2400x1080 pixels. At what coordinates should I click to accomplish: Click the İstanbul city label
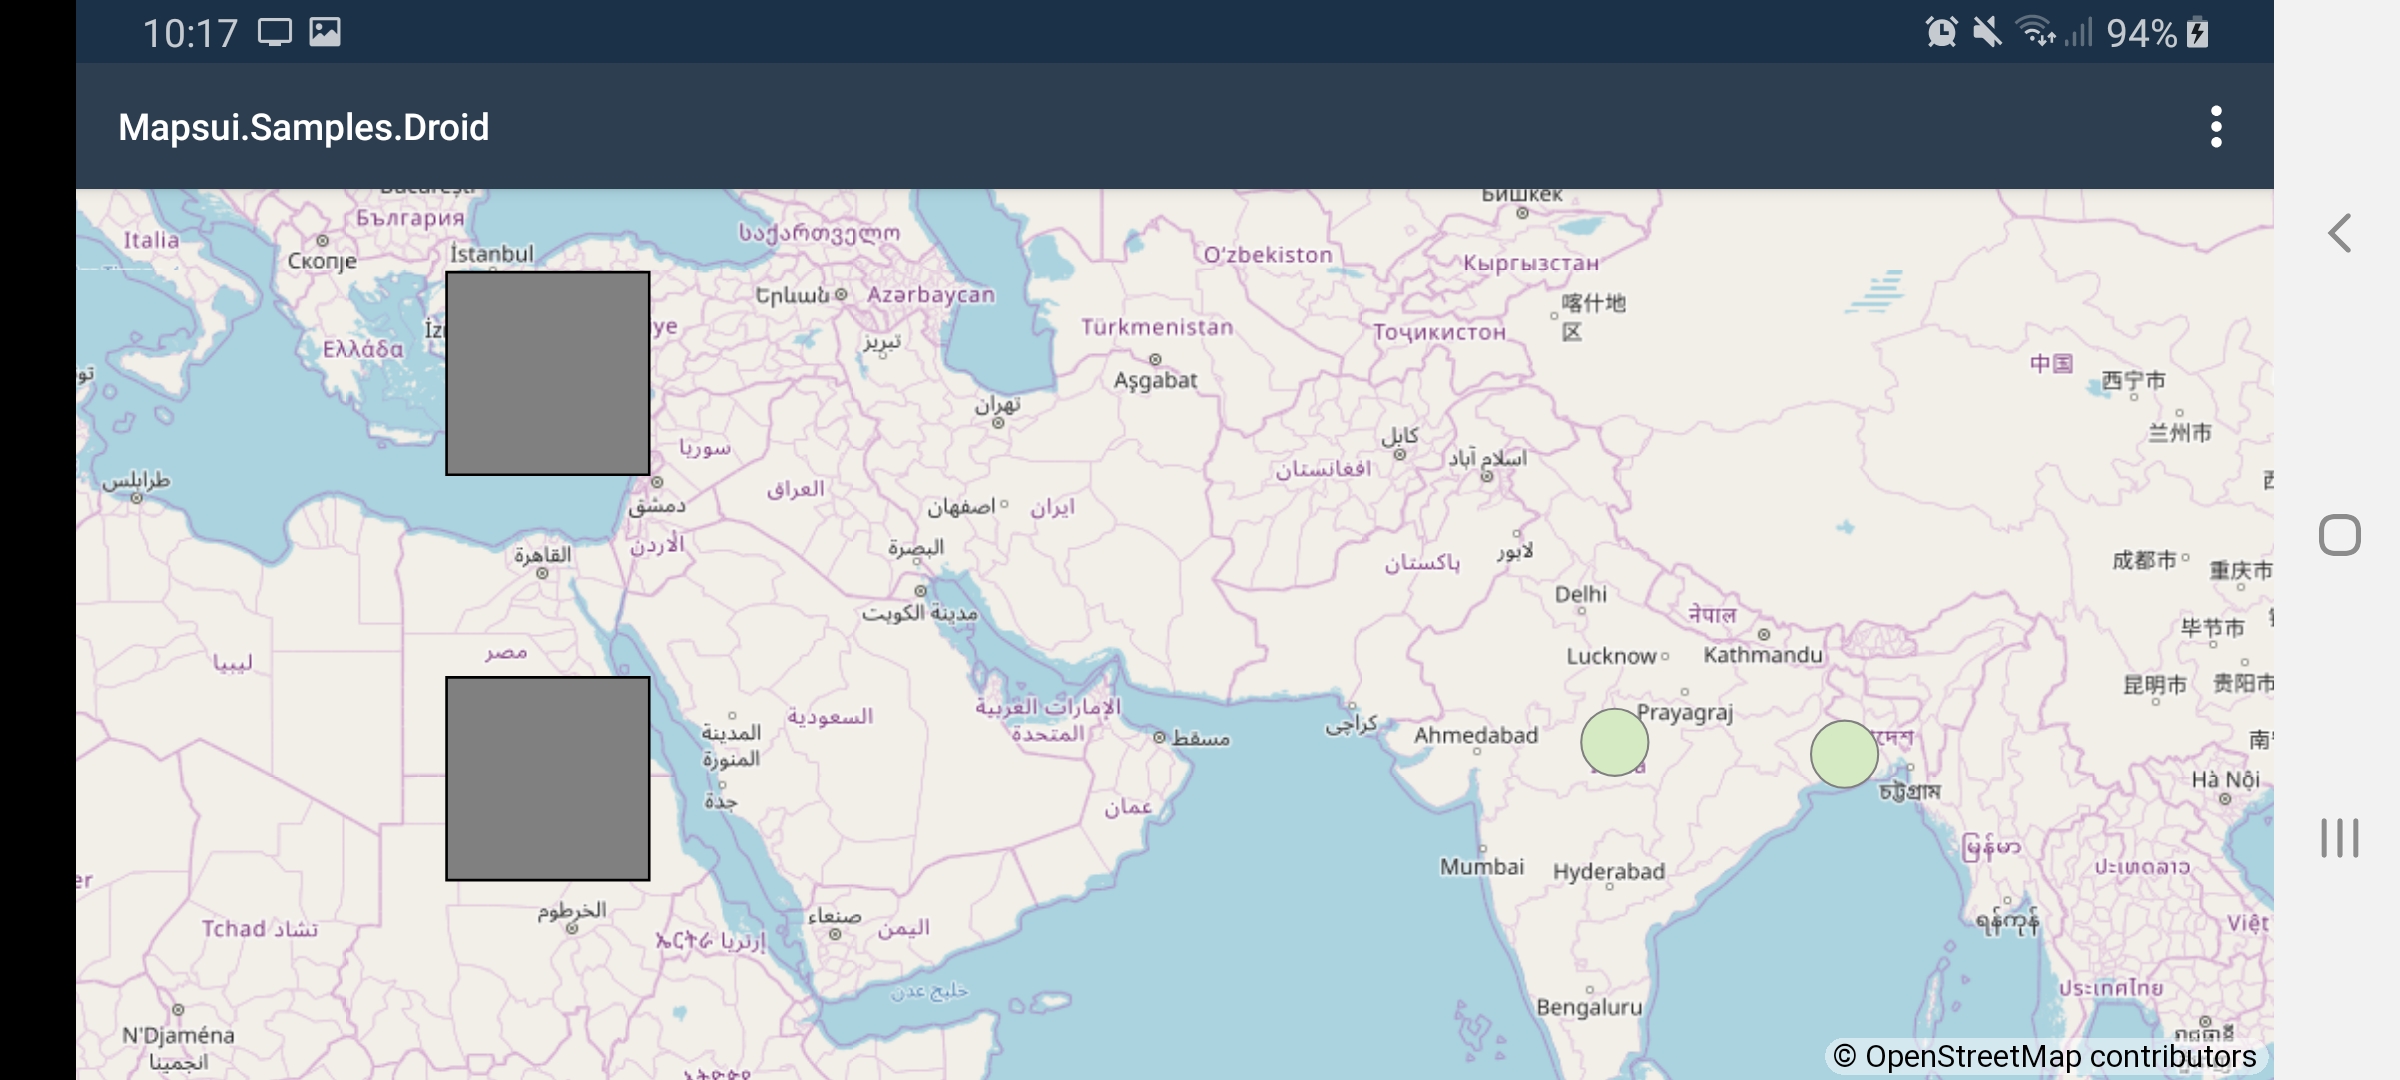click(x=491, y=254)
